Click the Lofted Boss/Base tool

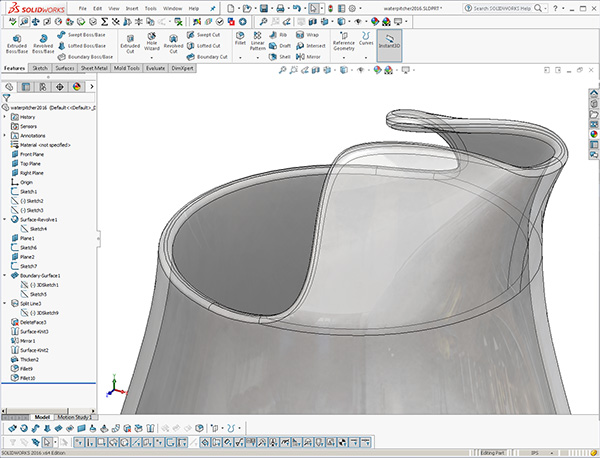[x=82, y=46]
